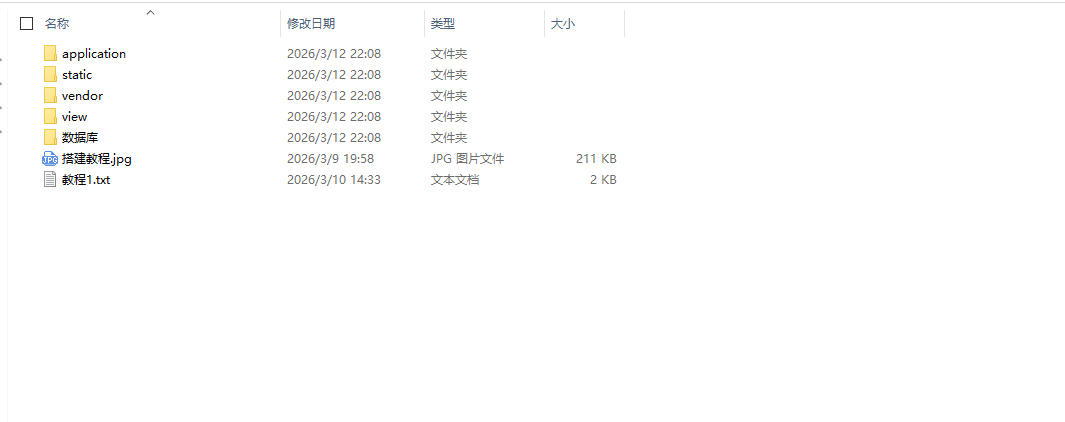1065x422 pixels.
Task: Click the 数据库 folder icon
Action: tap(50, 138)
